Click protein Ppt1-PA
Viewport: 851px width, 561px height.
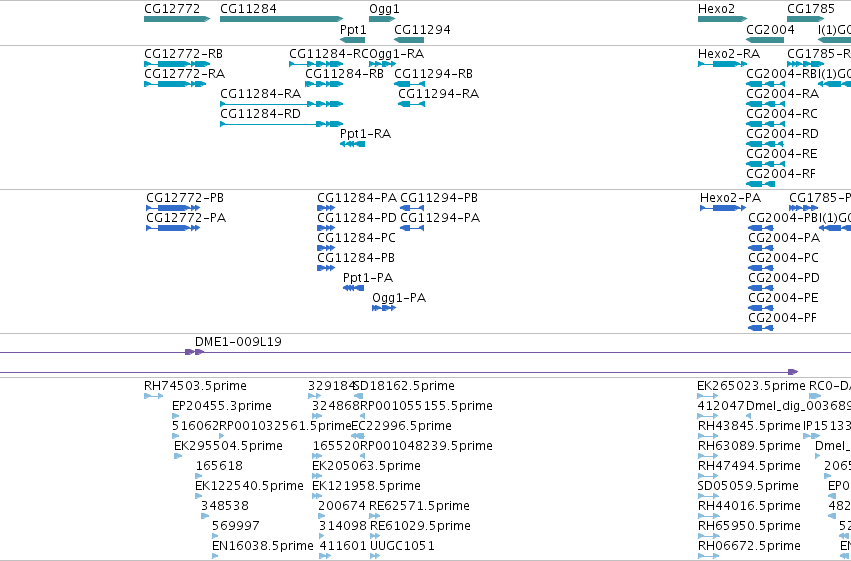353,288
